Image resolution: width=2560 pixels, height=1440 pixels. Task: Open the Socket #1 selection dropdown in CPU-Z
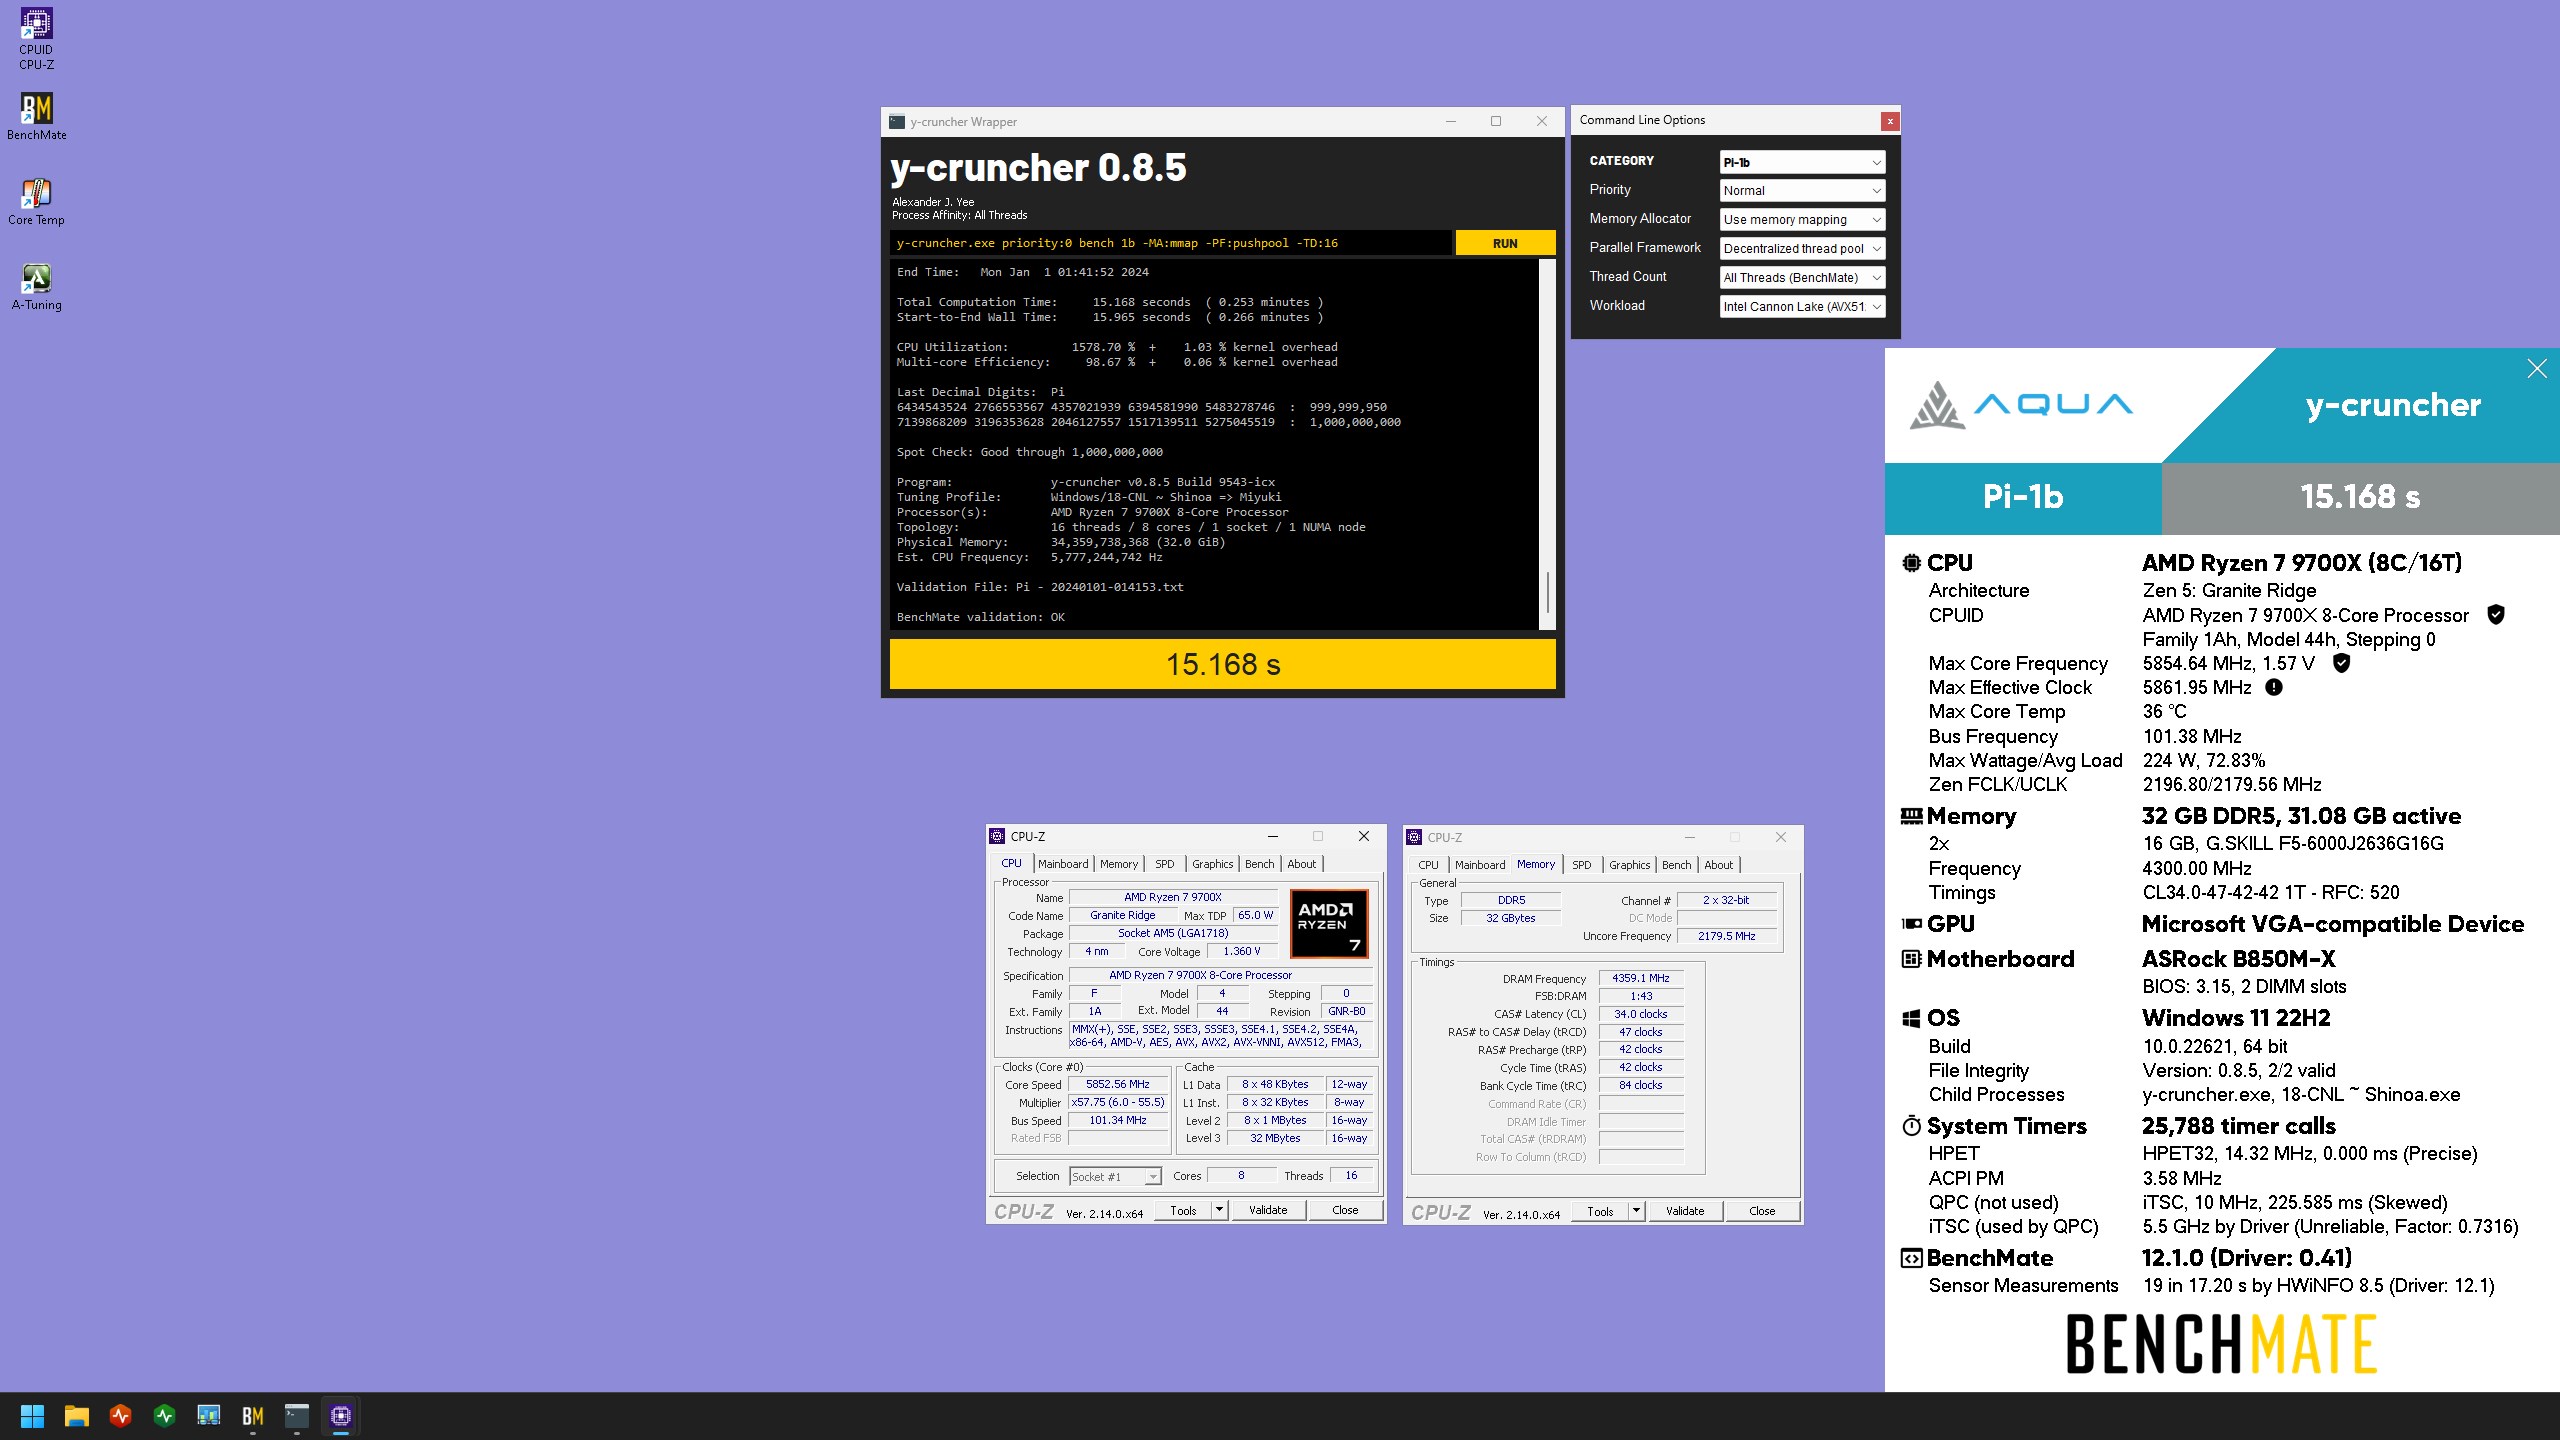coord(1115,1177)
